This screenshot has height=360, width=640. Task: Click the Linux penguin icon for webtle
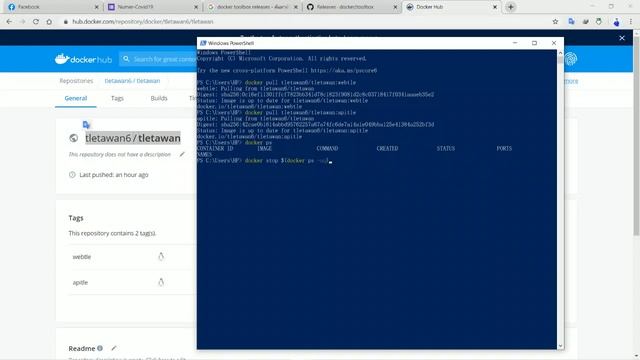[x=161, y=256]
